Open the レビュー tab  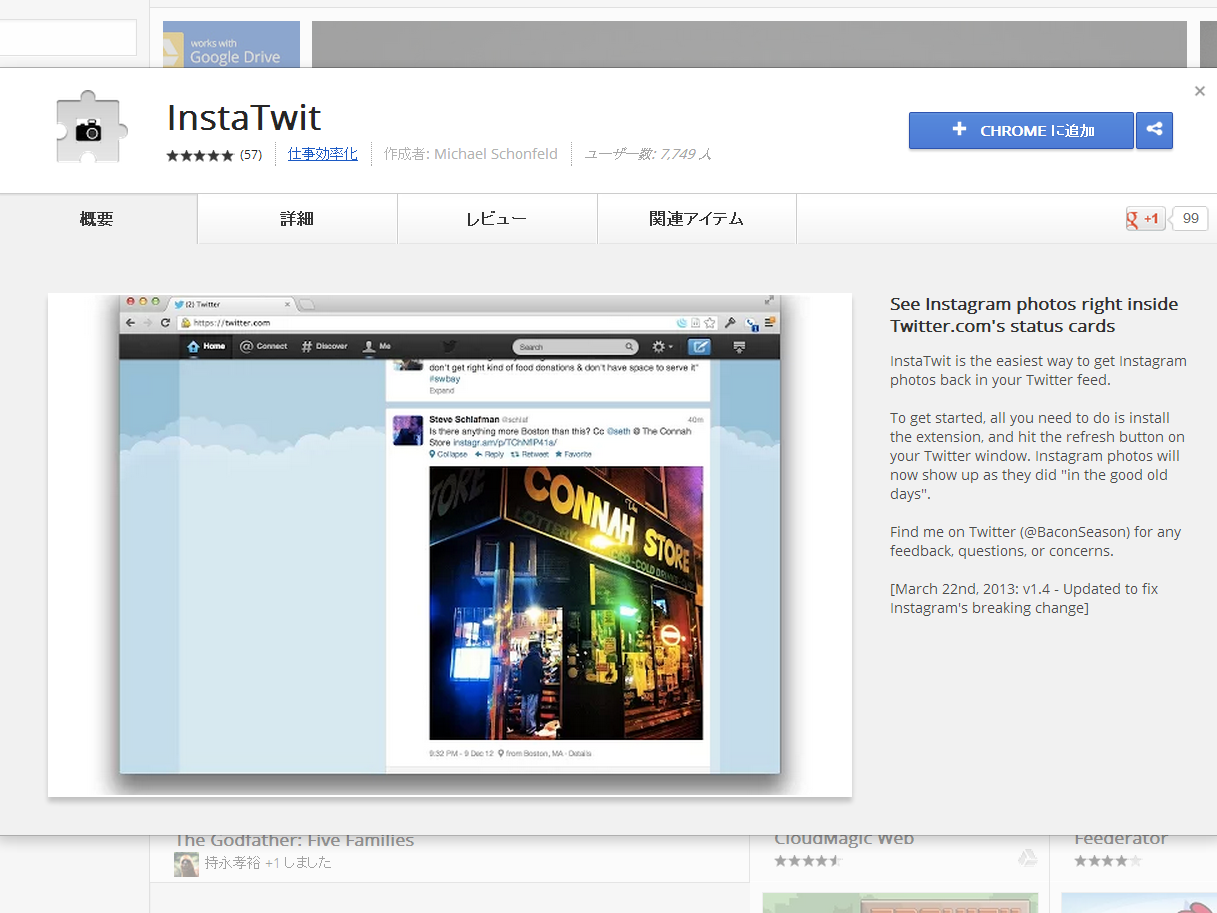tap(497, 219)
